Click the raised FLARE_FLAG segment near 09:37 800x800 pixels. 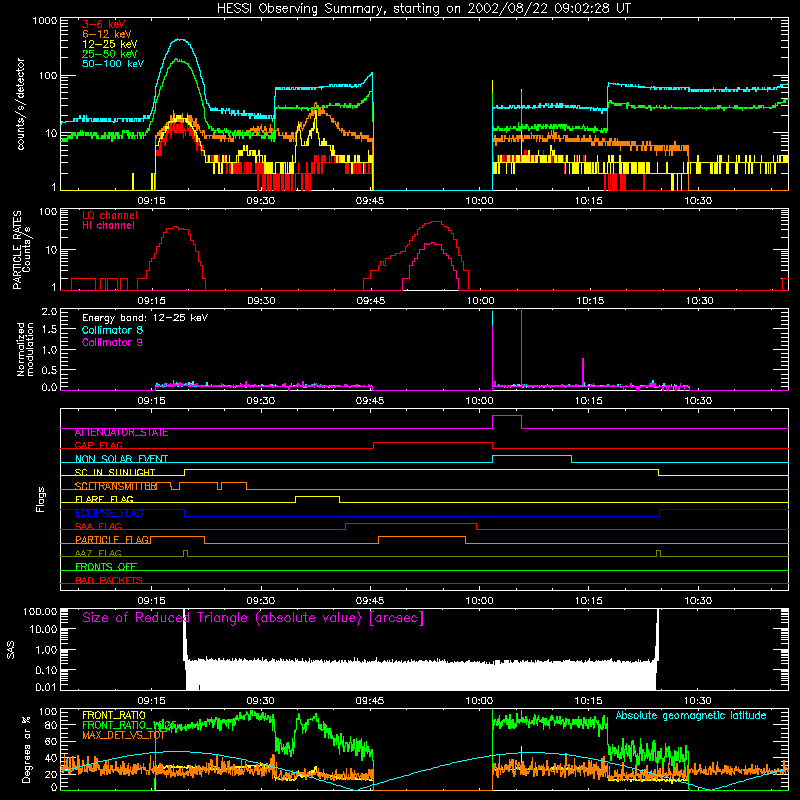(317, 496)
